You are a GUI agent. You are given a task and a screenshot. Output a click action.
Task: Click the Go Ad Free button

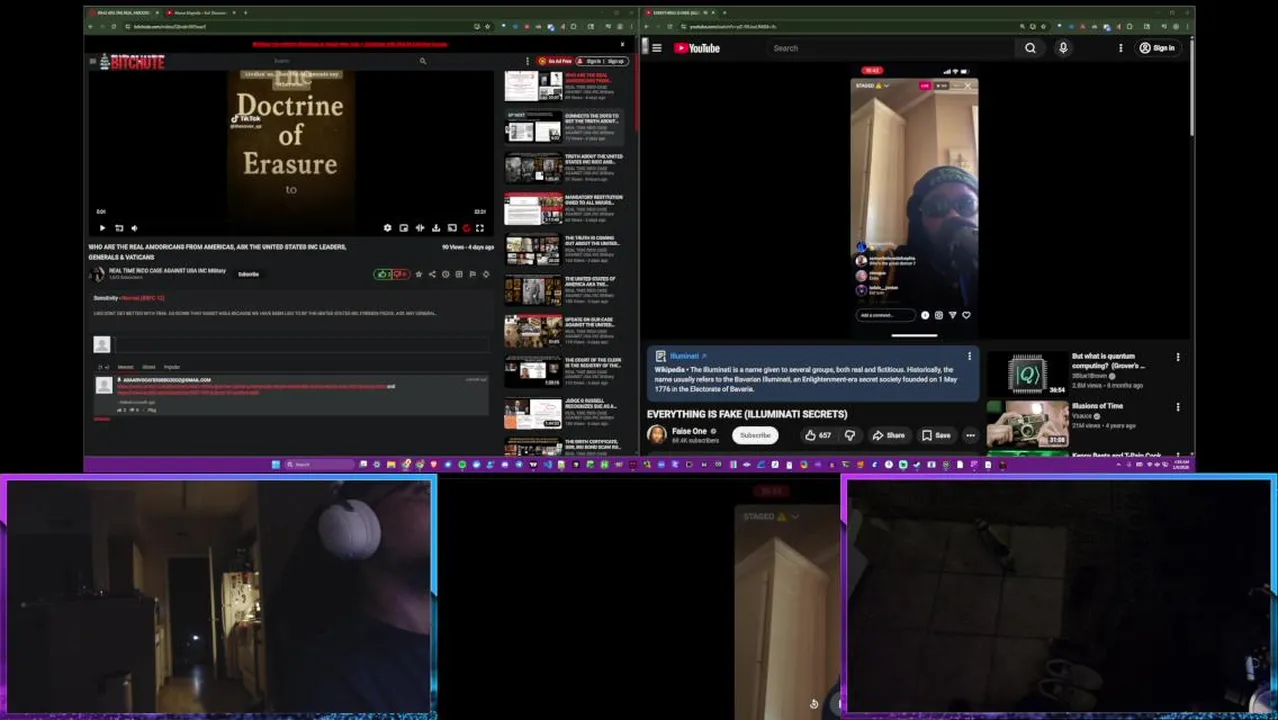556,61
